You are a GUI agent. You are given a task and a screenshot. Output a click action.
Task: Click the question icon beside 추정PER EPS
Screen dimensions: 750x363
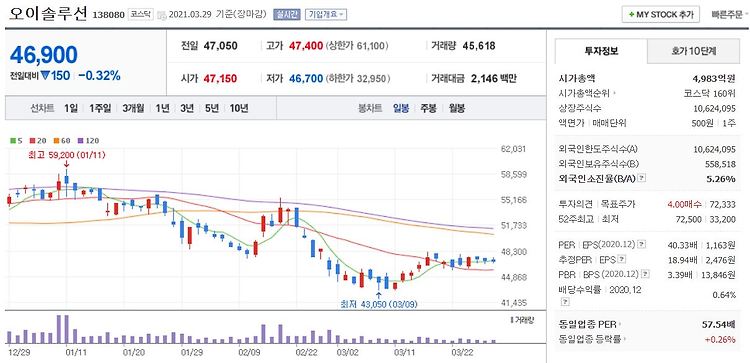[x=621, y=259]
